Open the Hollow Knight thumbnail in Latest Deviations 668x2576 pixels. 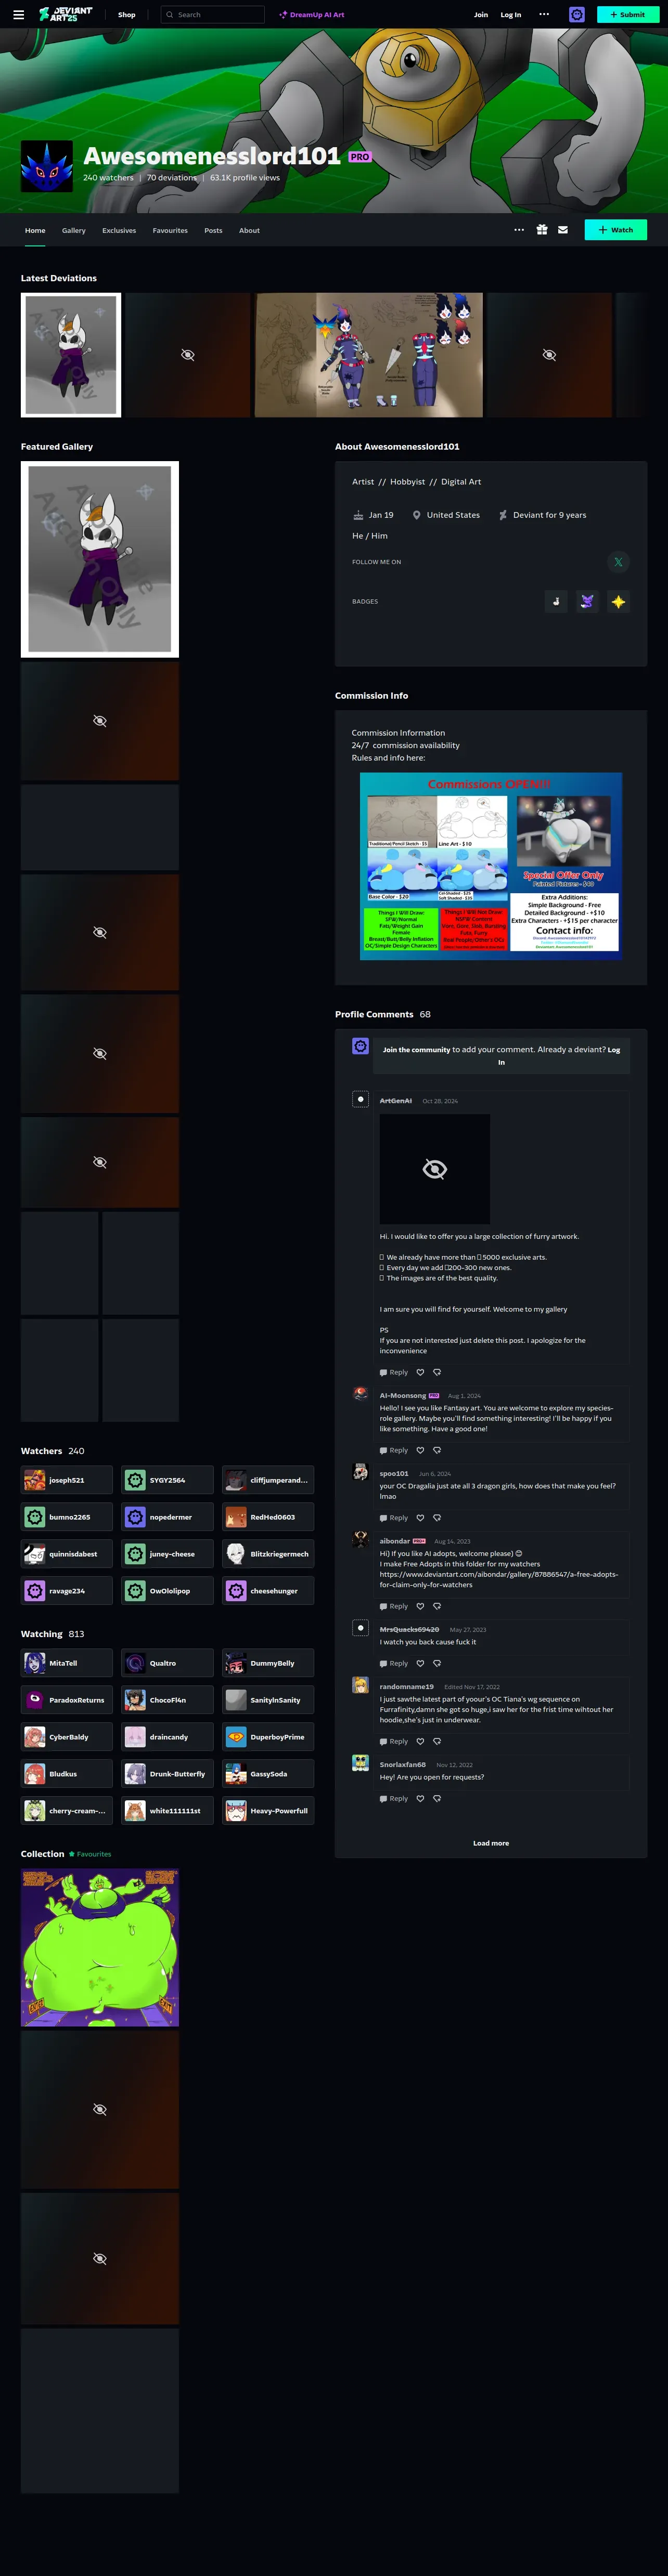[71, 355]
